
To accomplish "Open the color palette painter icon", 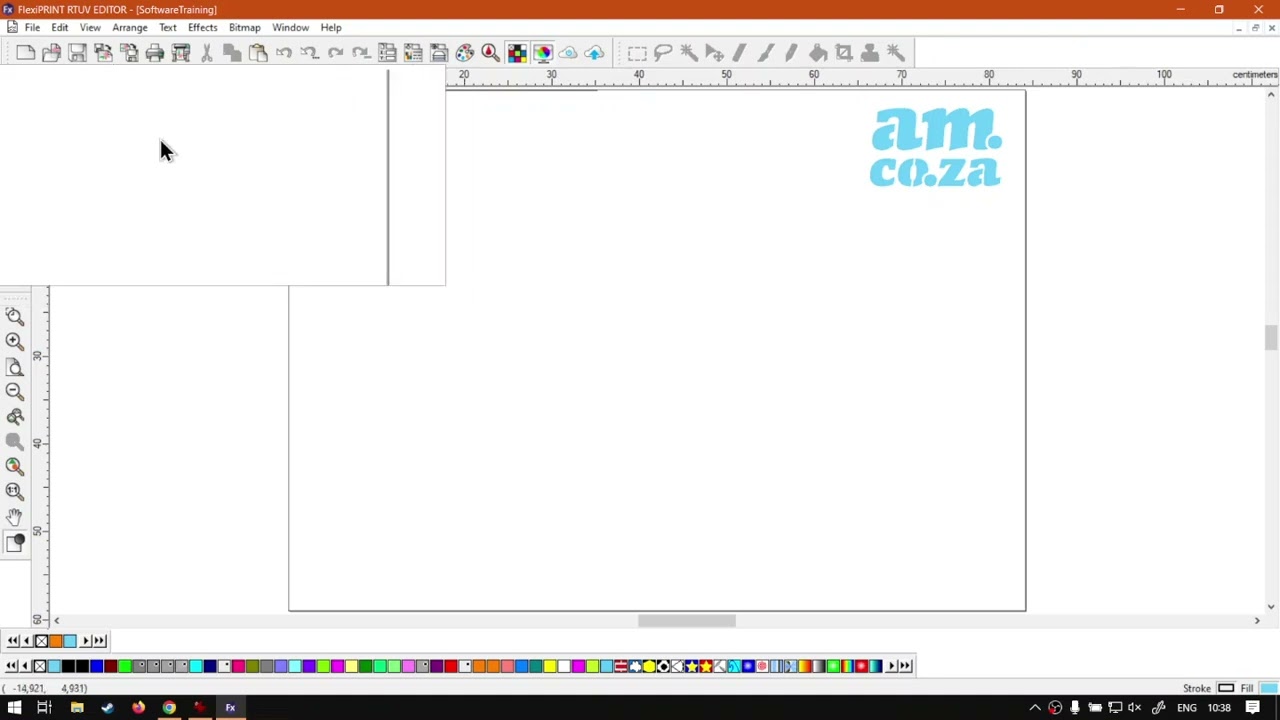I will coord(465,53).
